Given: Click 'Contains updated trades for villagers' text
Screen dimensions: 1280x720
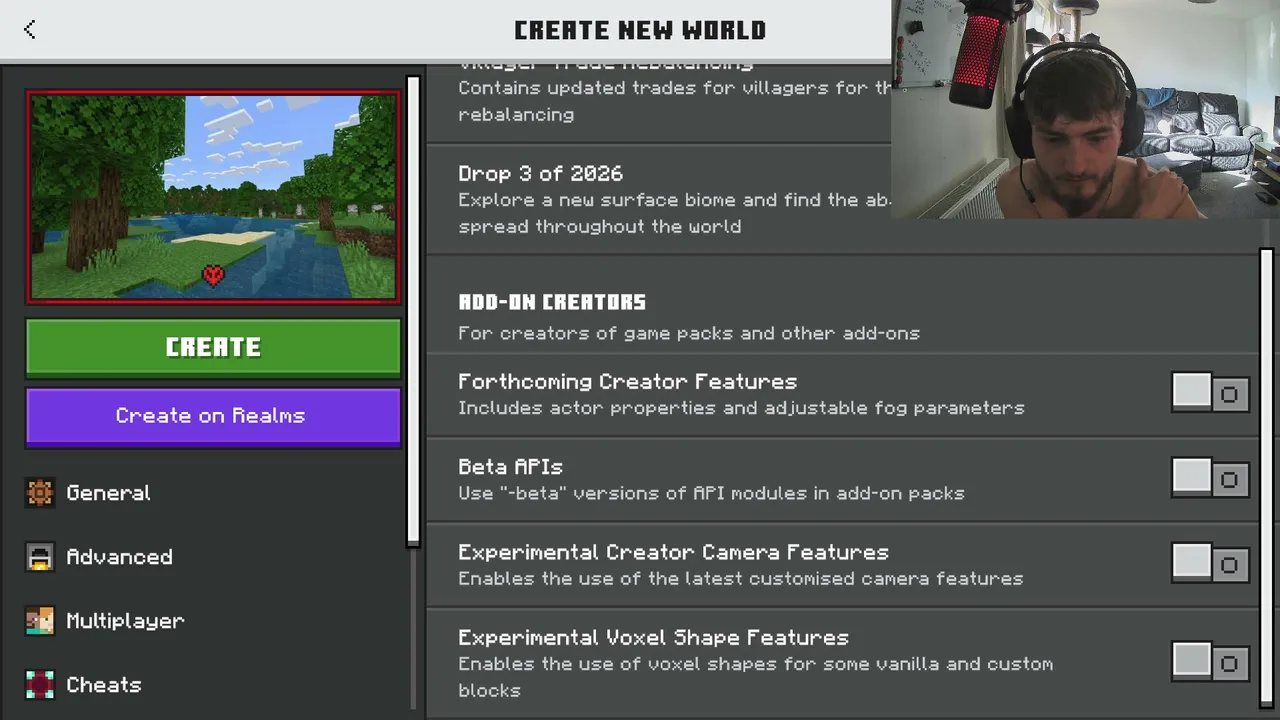Looking at the screenshot, I should [674, 101].
